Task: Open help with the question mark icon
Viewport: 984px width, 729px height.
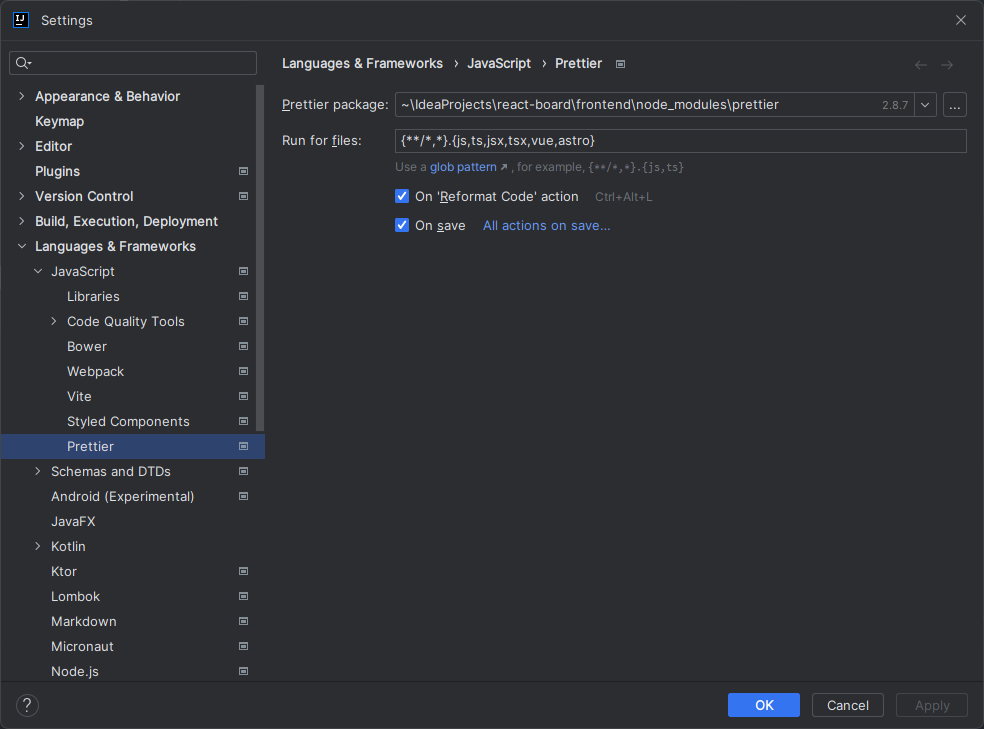Action: [27, 705]
